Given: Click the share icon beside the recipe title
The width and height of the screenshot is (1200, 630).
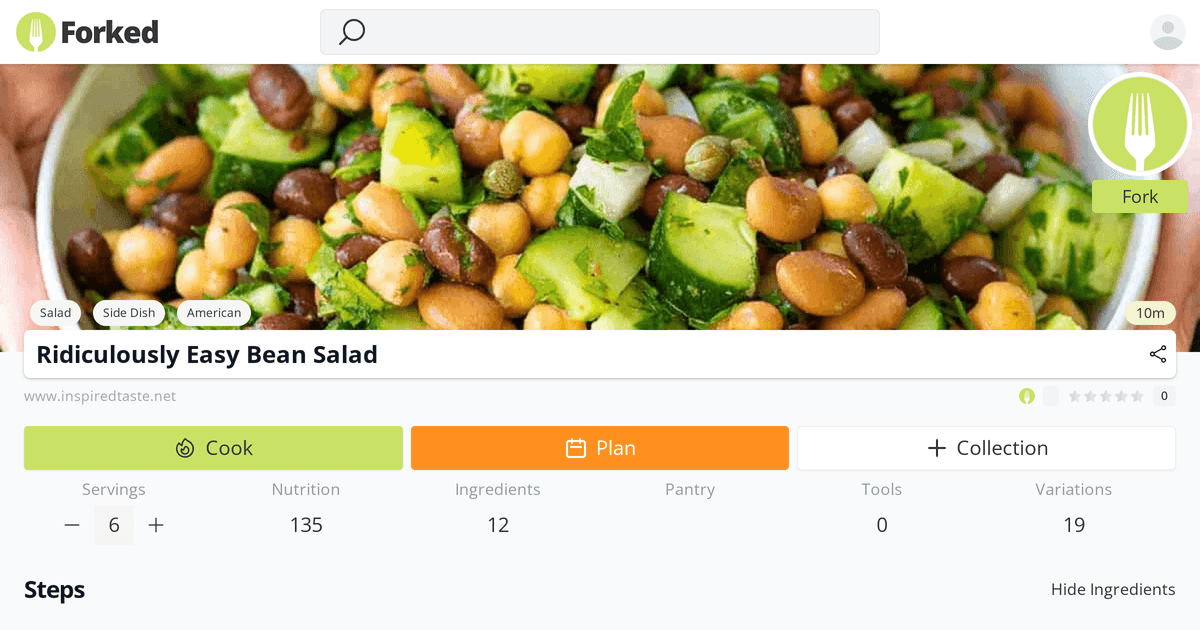Looking at the screenshot, I should click(1157, 354).
